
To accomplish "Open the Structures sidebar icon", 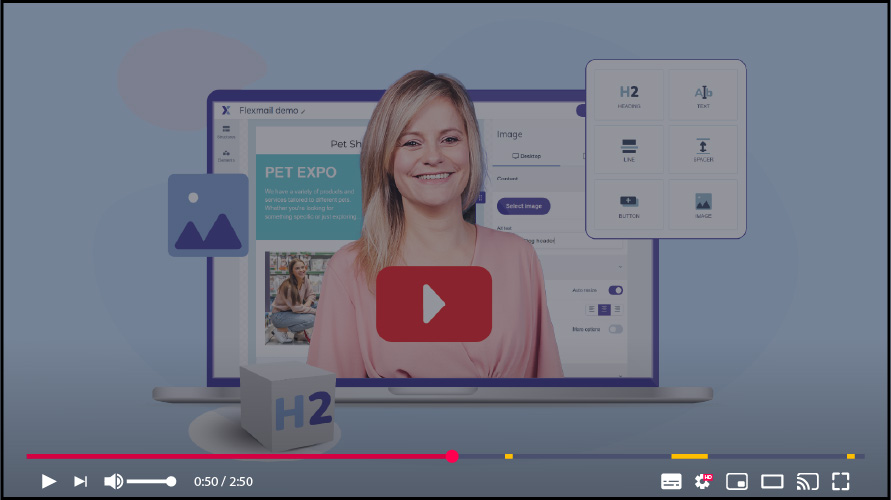I will coord(226,132).
